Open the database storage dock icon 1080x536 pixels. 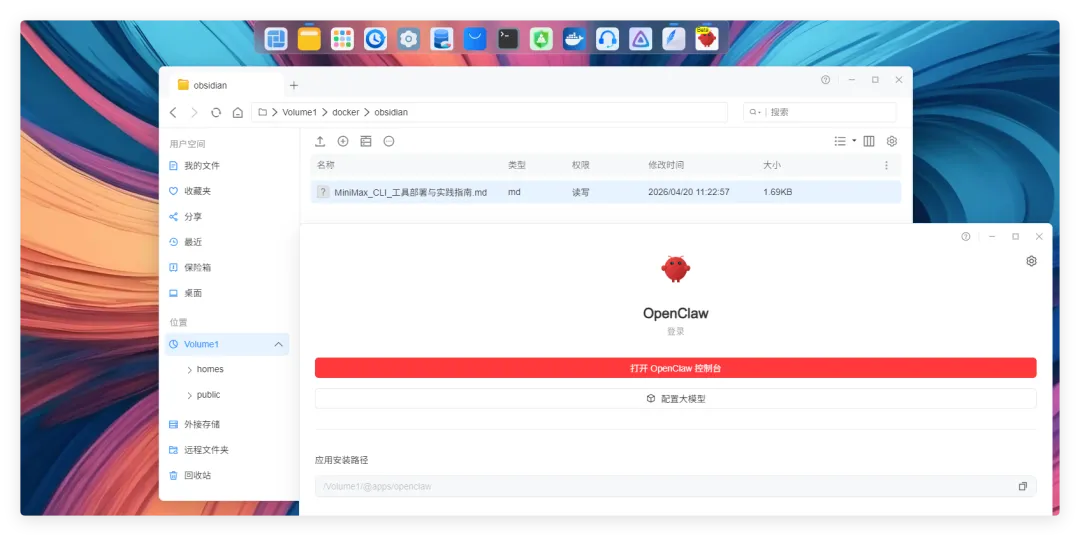(x=442, y=39)
